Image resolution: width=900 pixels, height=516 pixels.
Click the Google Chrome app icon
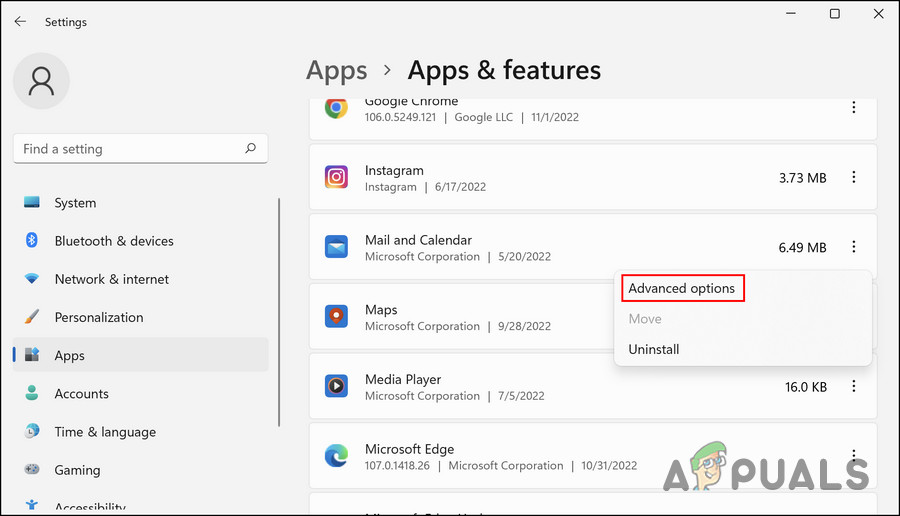pos(336,107)
